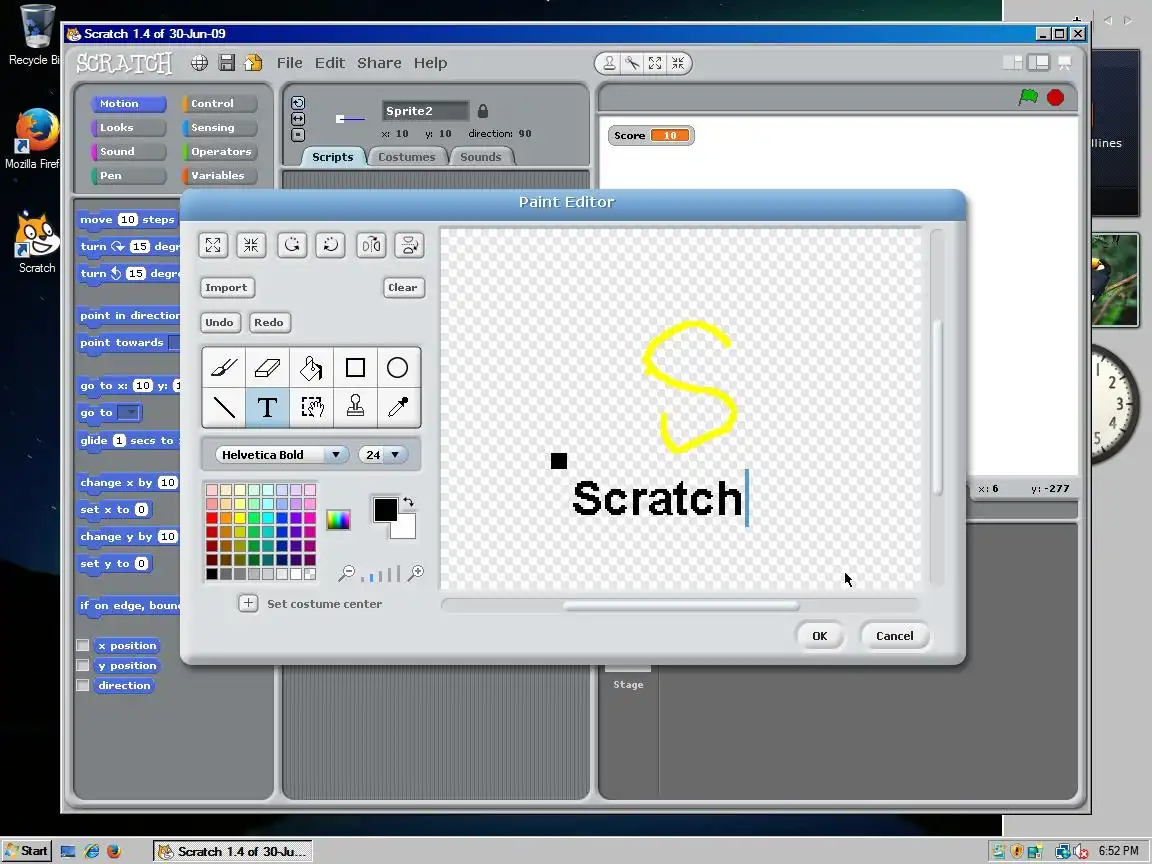Viewport: 1152px width, 864px height.
Task: Select the paintbrush tool in Paint Editor
Action: 223,367
